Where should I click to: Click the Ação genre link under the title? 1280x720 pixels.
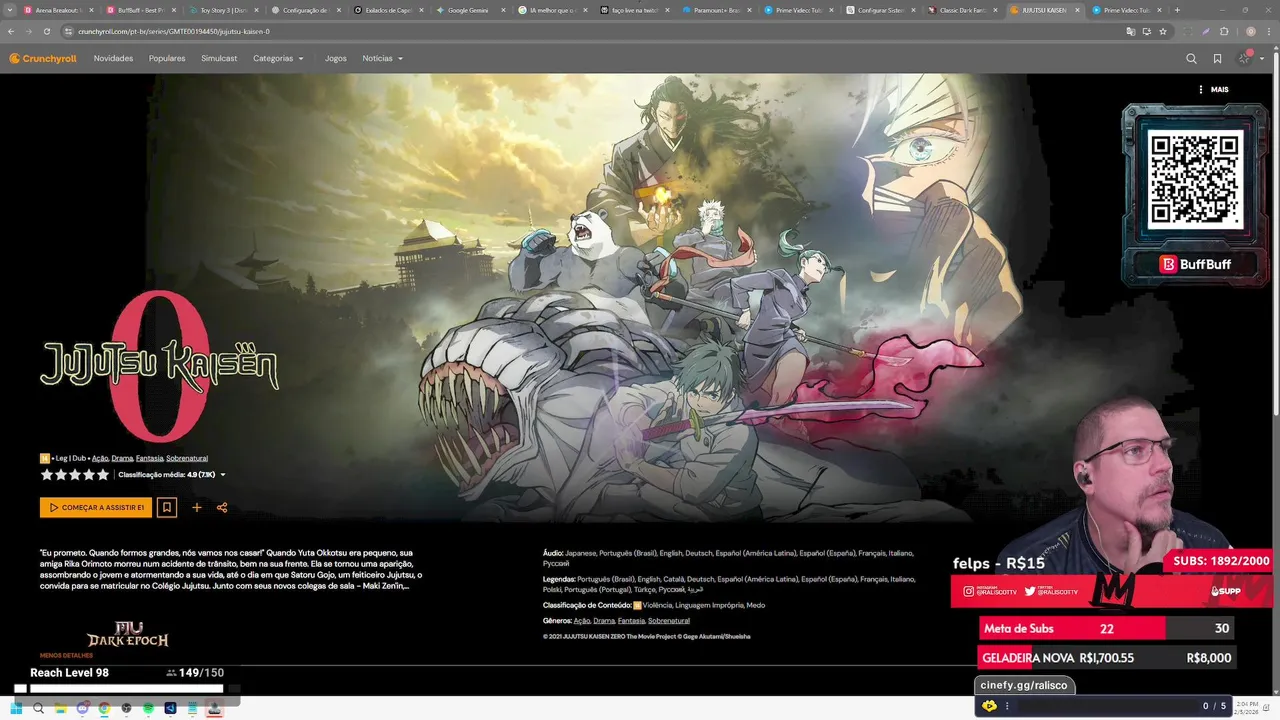(x=100, y=458)
